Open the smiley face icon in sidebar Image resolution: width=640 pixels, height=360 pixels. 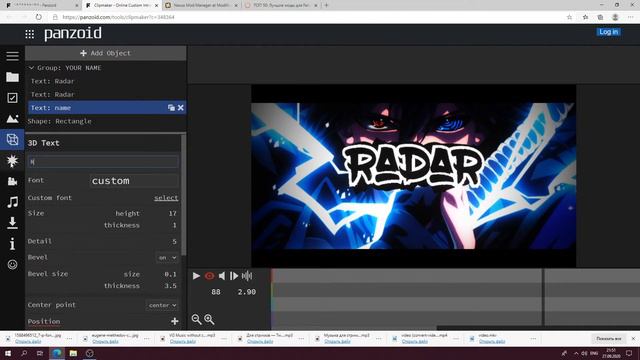(12, 264)
